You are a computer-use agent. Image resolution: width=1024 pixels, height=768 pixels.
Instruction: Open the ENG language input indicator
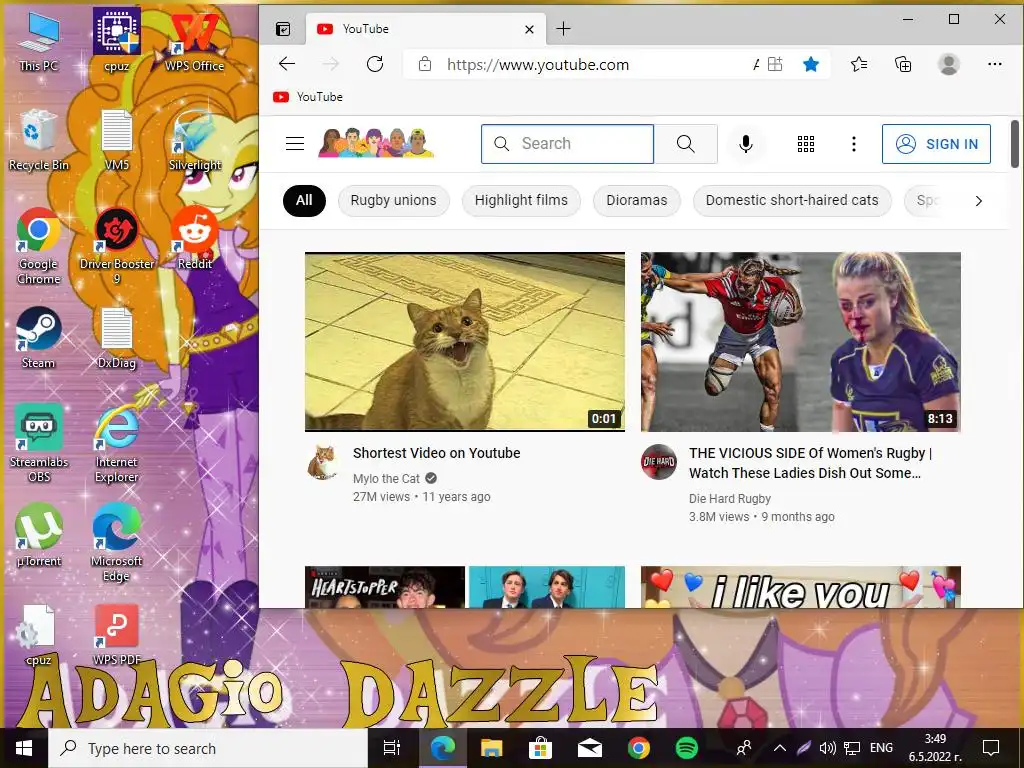click(x=881, y=748)
